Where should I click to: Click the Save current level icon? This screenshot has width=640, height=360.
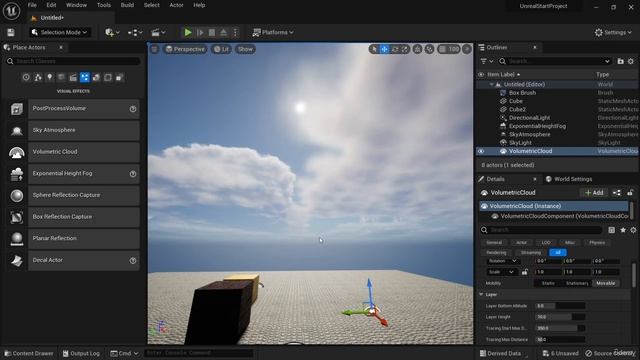(11, 32)
